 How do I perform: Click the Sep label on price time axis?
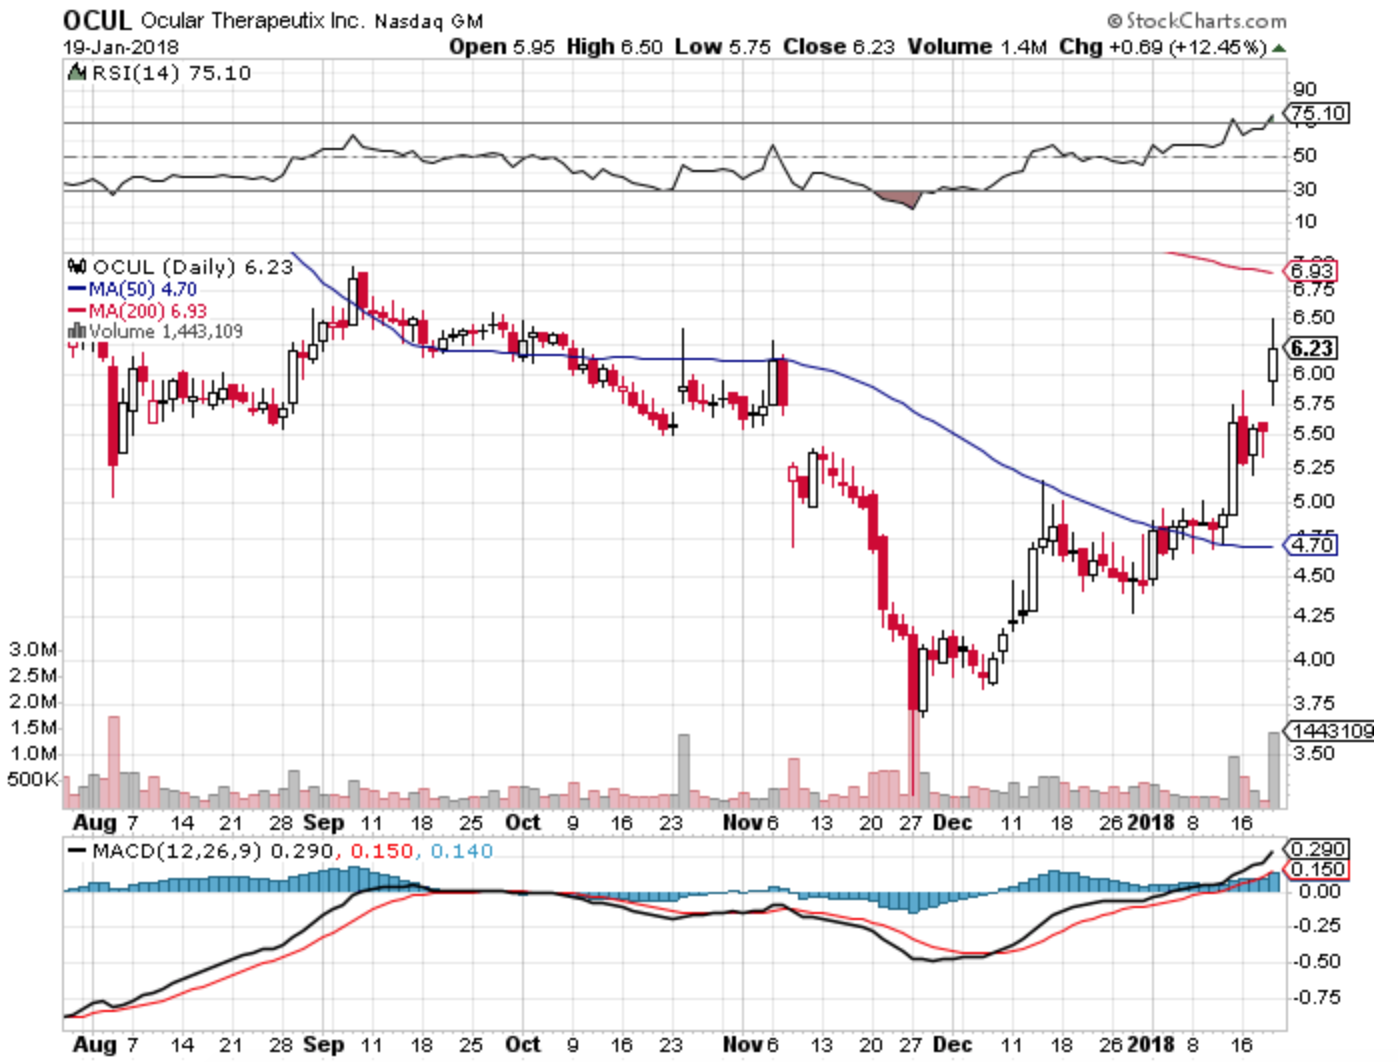pos(323,822)
